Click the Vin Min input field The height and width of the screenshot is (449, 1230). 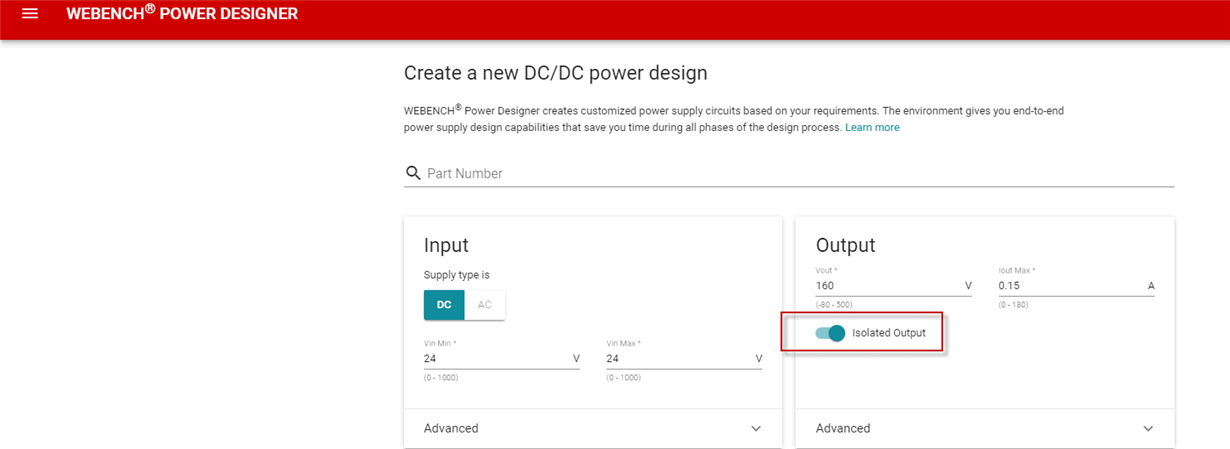[502, 358]
